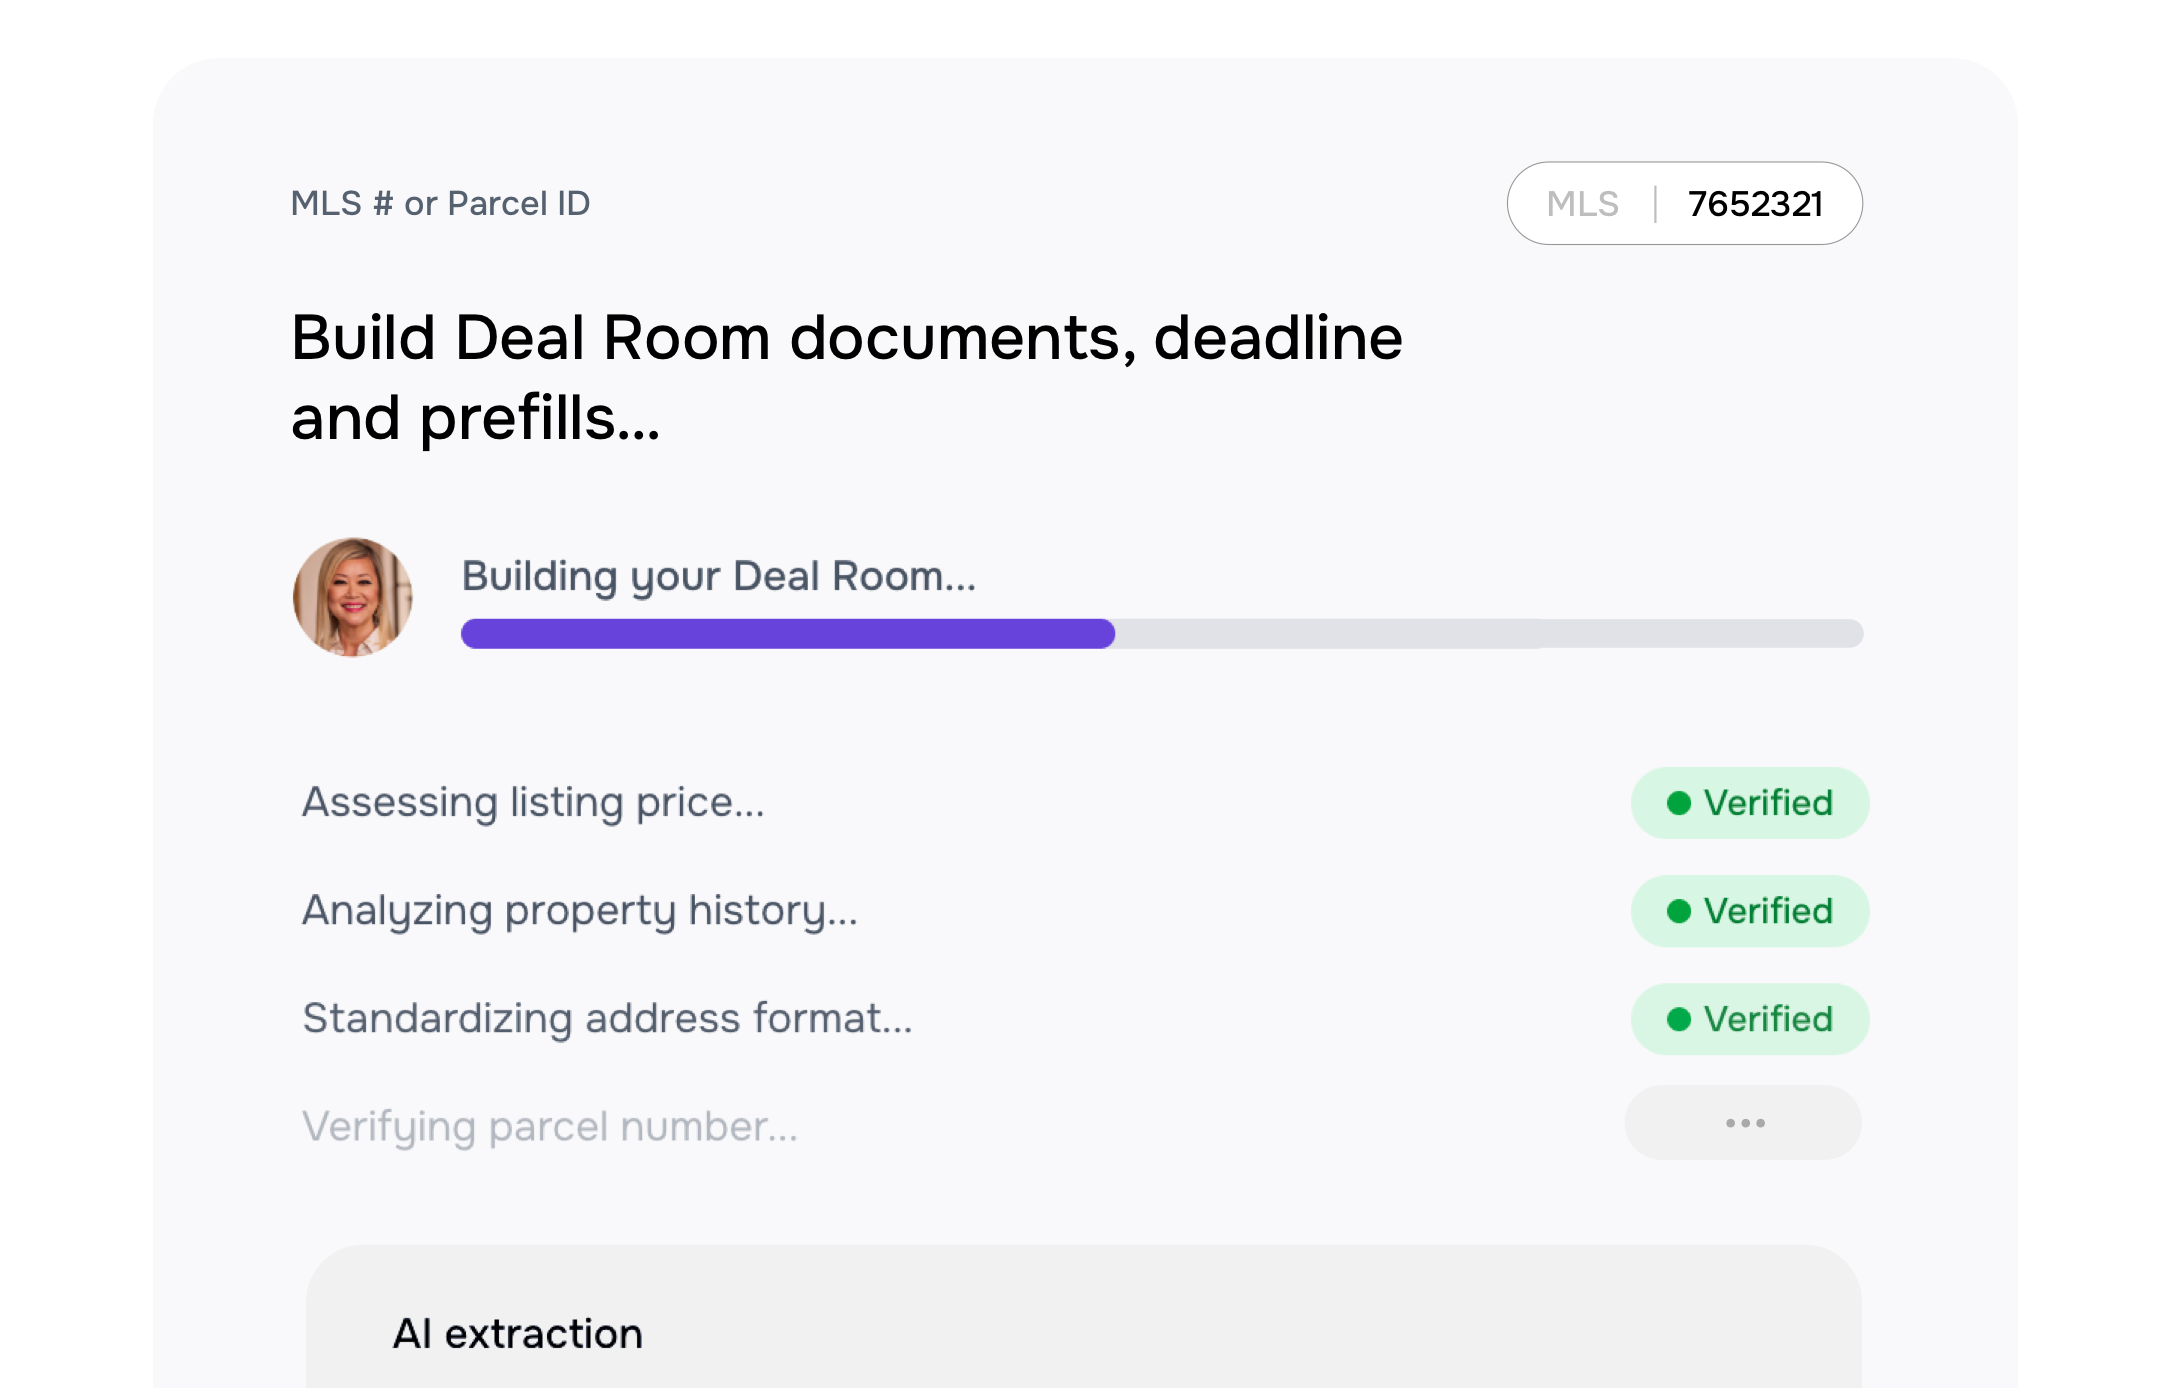Image resolution: width=2172 pixels, height=1388 pixels.
Task: Click the Build Deal Room documents heading
Action: coord(845,378)
